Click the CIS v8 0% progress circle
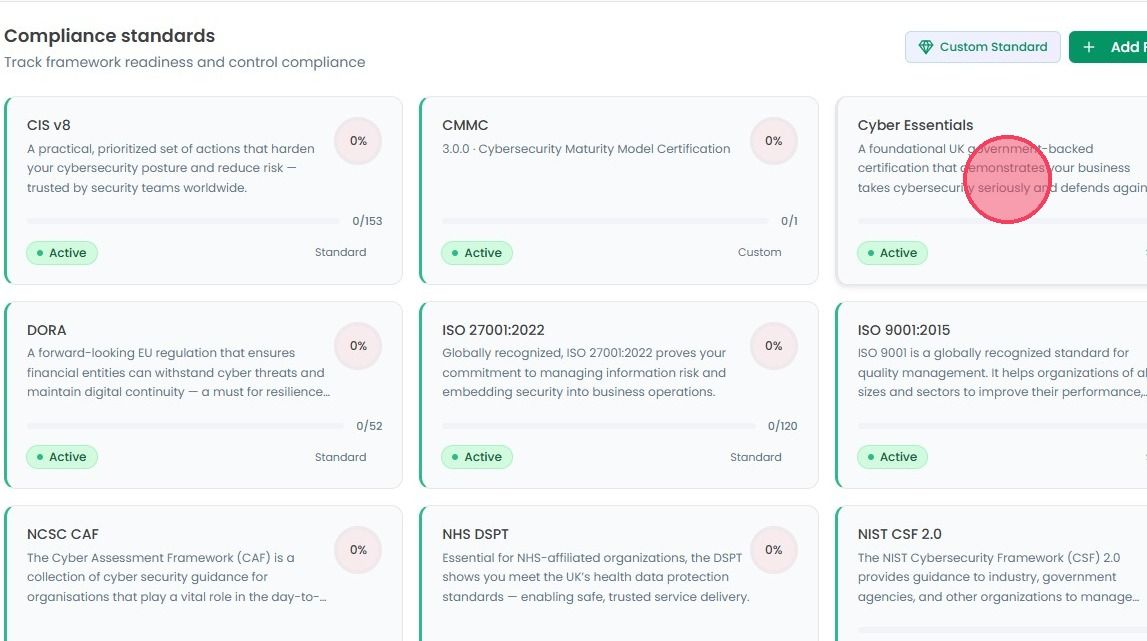The height and width of the screenshot is (641, 1147). [358, 140]
